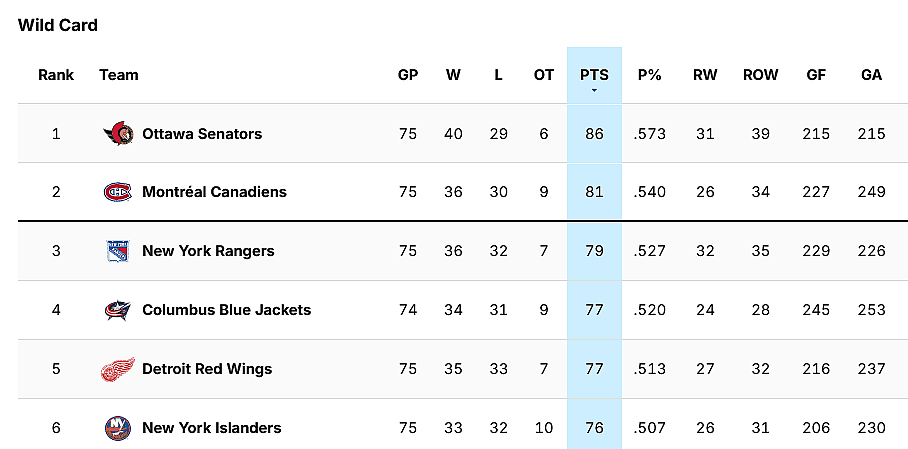Click the Columbus Blue Jackets logo
Image resolution: width=908 pixels, height=449 pixels.
click(118, 310)
